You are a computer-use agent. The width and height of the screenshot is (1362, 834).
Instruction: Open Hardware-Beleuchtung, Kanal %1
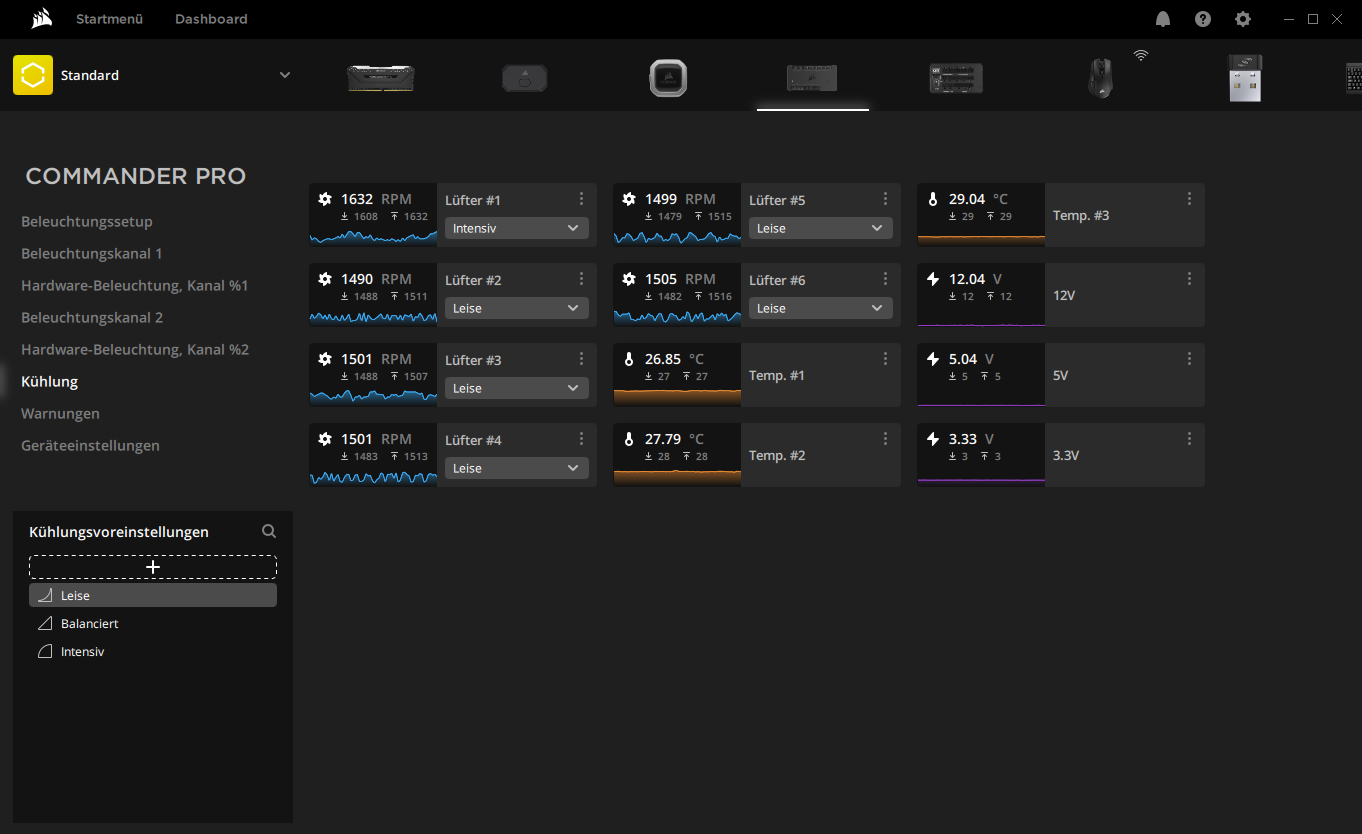[135, 286]
